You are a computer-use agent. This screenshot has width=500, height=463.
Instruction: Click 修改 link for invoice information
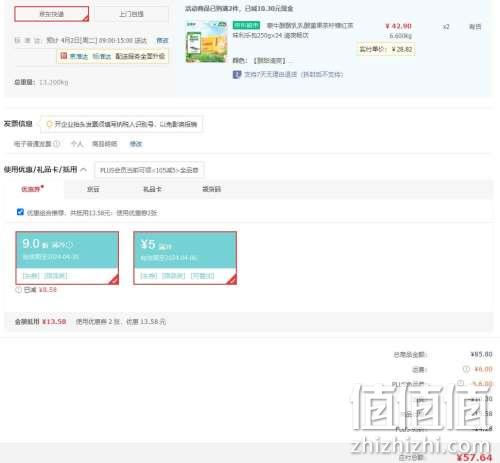pyautogui.click(x=136, y=144)
